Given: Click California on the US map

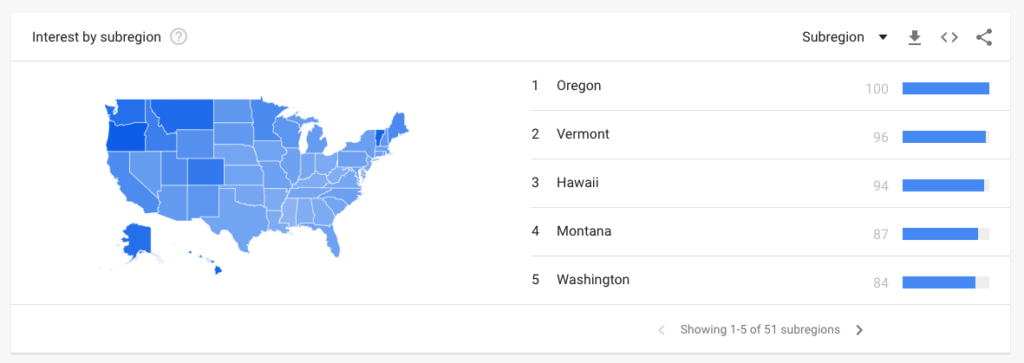Looking at the screenshot, I should (127, 180).
